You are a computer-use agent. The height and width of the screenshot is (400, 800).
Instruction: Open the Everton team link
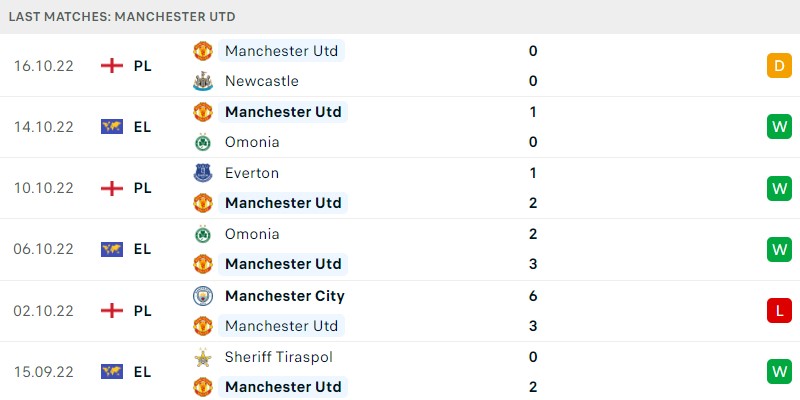coord(252,173)
